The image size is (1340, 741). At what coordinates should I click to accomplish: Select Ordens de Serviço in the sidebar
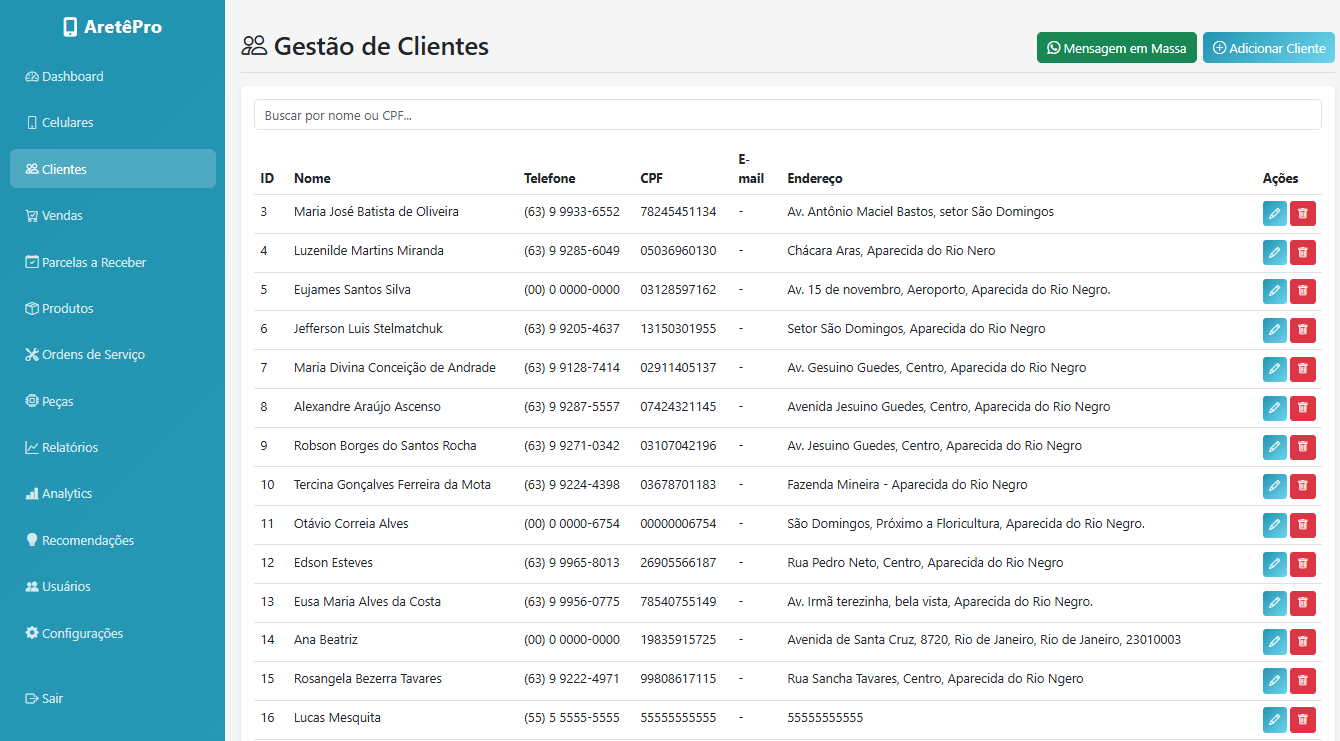coord(93,354)
